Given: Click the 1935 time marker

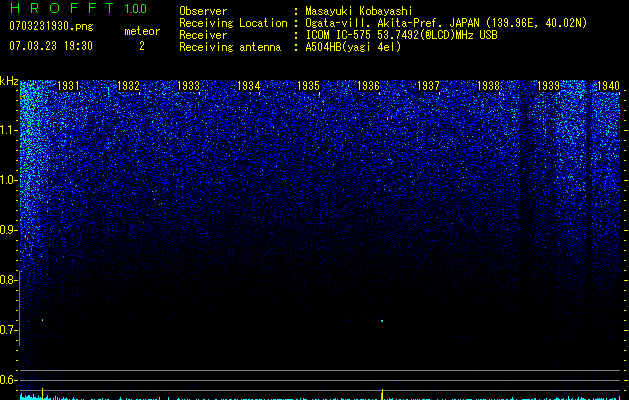Looking at the screenshot, I should pyautogui.click(x=308, y=86).
